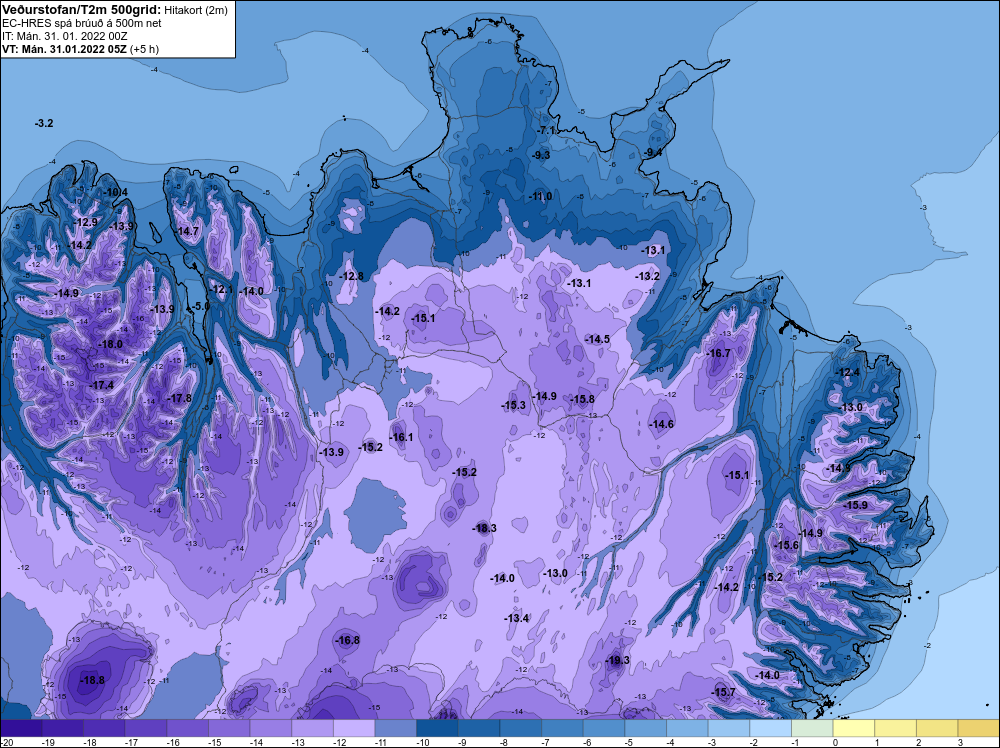Click the 'EC-HRES spá brúuð á 500m net' line
Viewport: 1000px width, 748px height.
(82, 23)
